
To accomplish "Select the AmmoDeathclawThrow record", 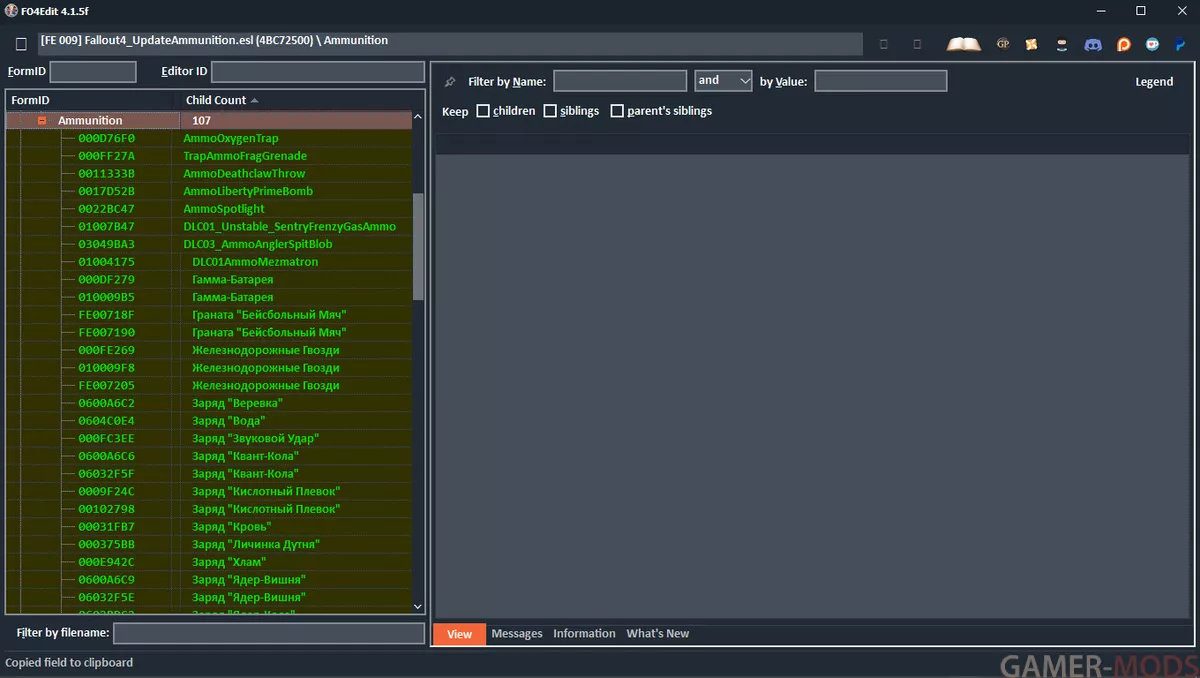I will [x=209, y=174].
